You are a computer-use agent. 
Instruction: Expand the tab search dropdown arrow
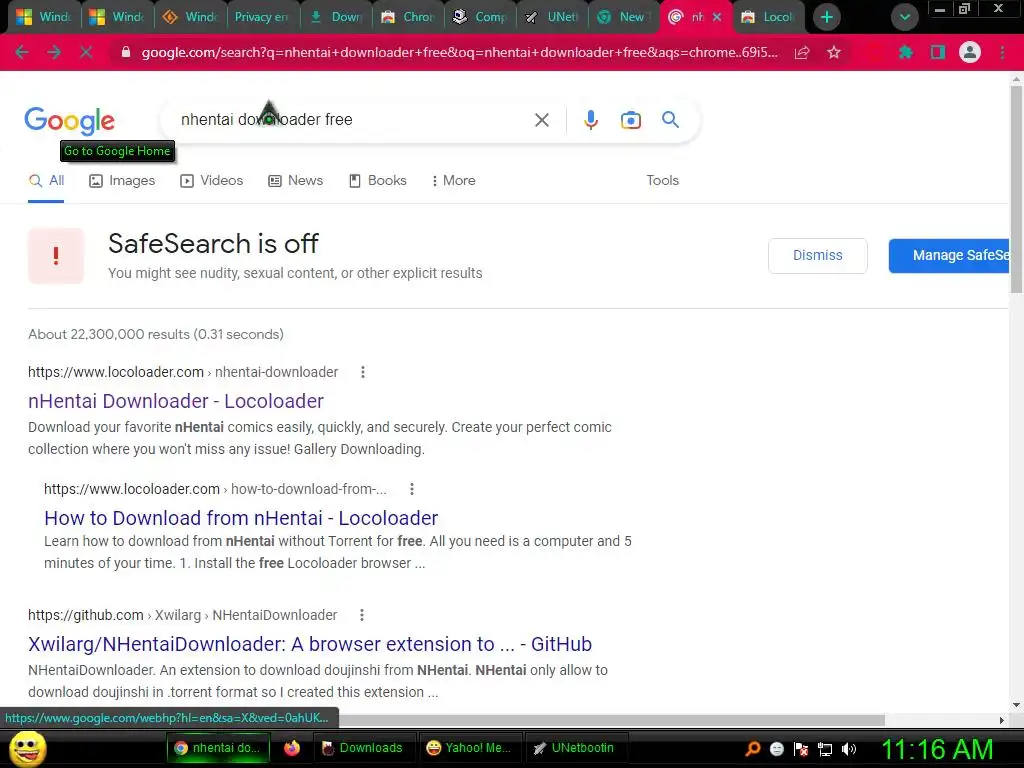point(904,17)
